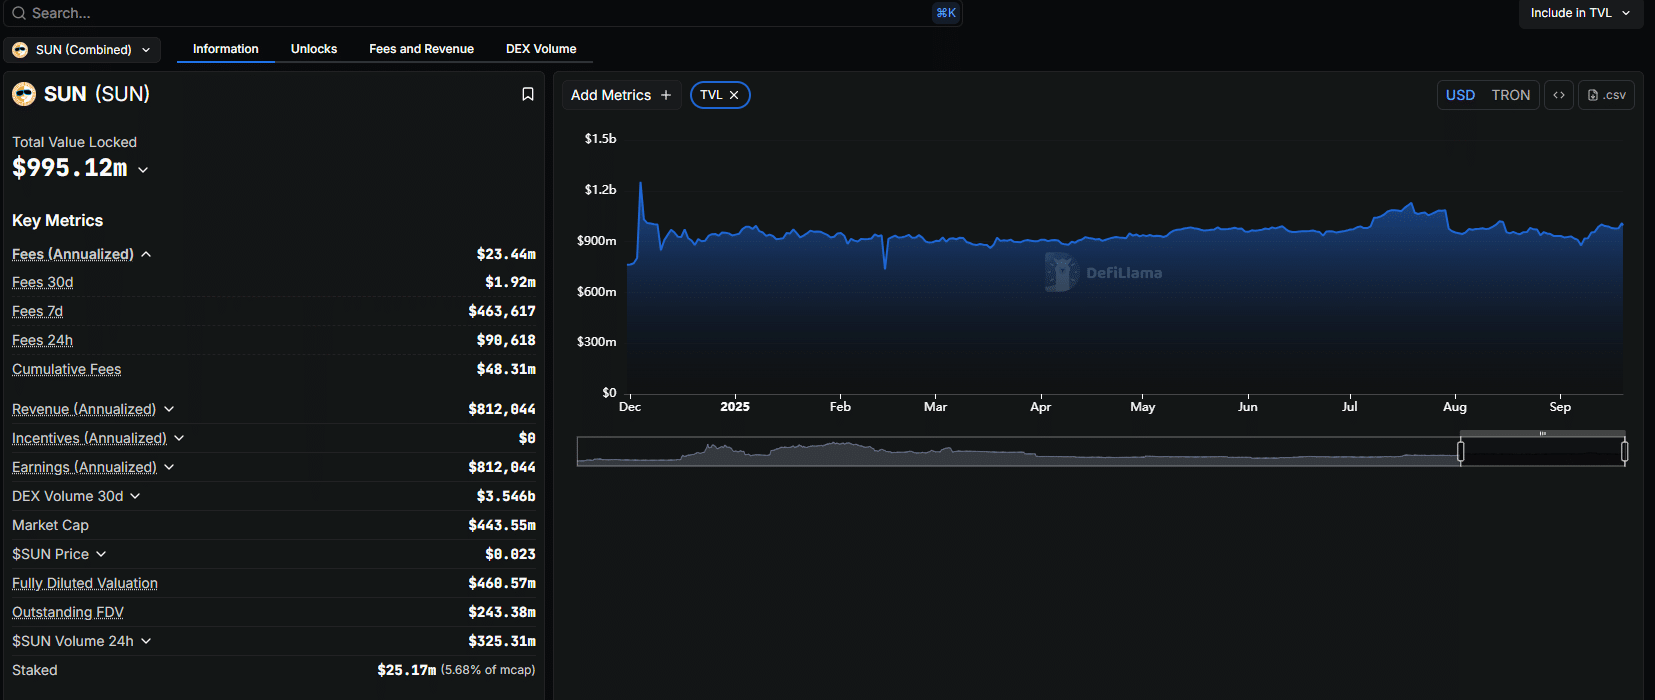Download chart data as .csv
Image resolution: width=1655 pixels, height=700 pixels.
(1606, 95)
